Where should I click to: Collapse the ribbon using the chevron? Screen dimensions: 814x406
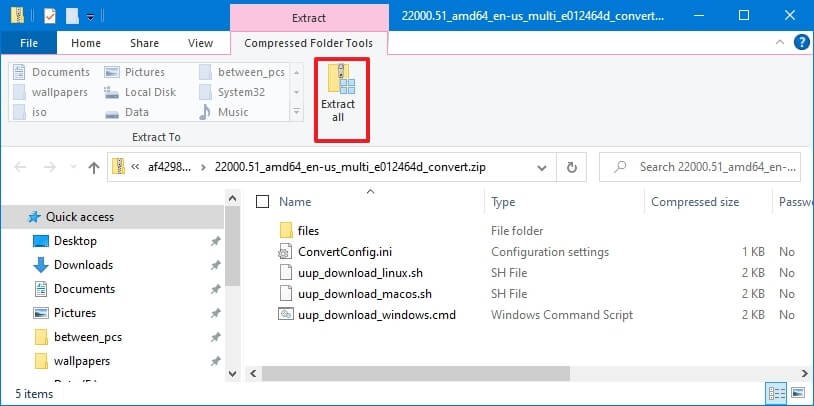coord(781,43)
